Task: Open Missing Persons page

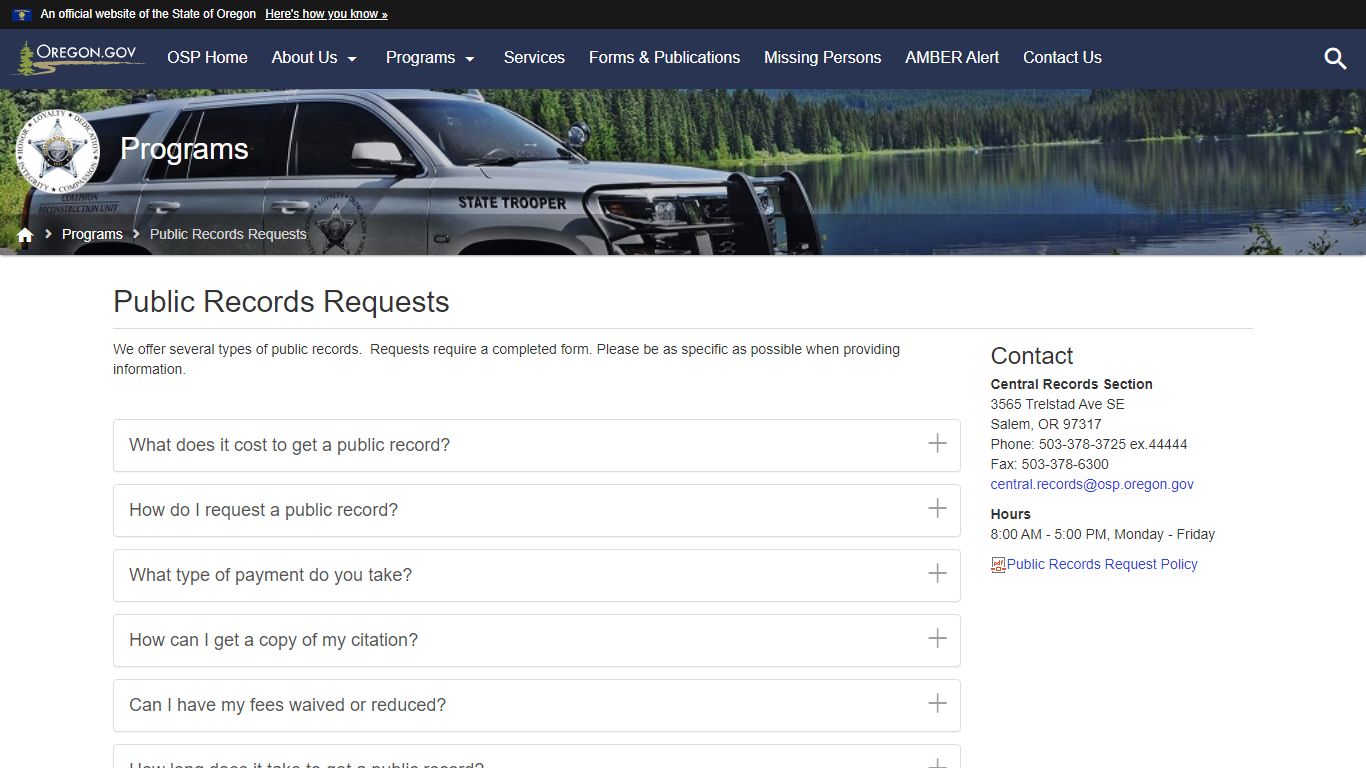Action: (822, 58)
